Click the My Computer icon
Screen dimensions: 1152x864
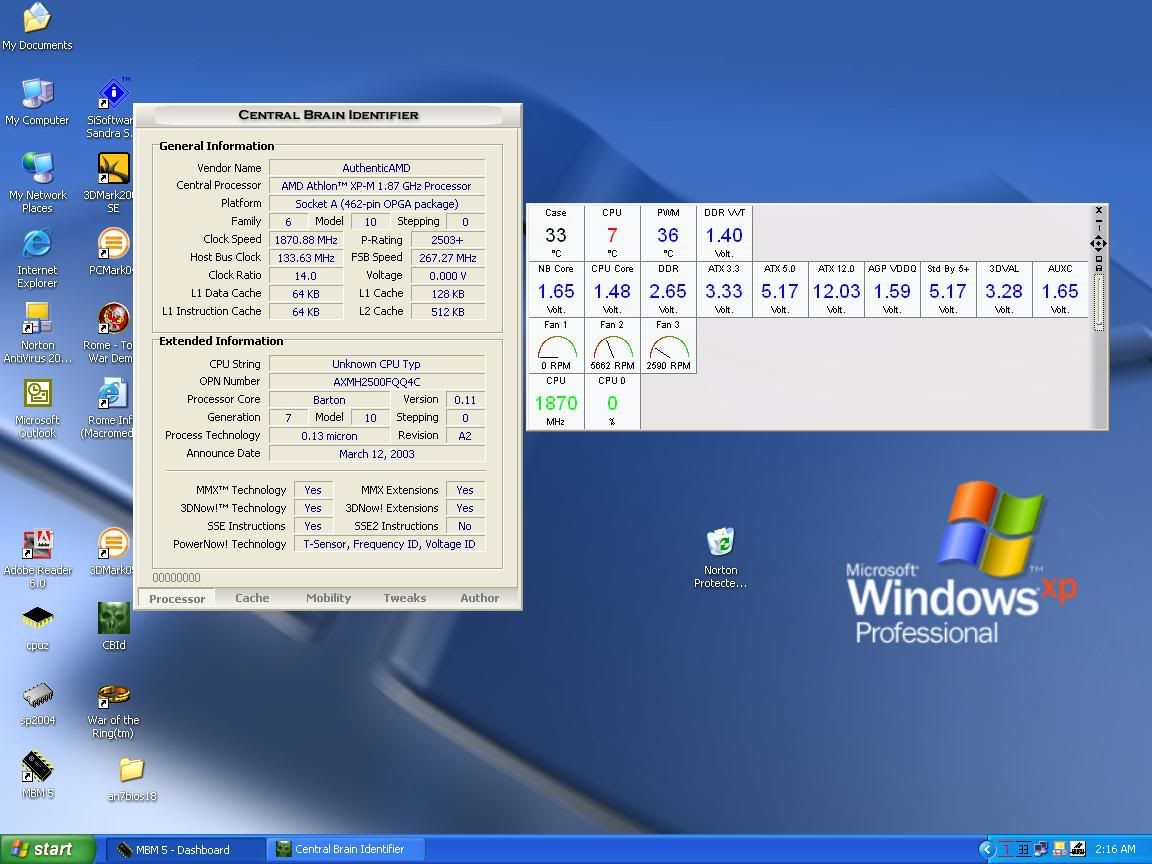[37, 95]
